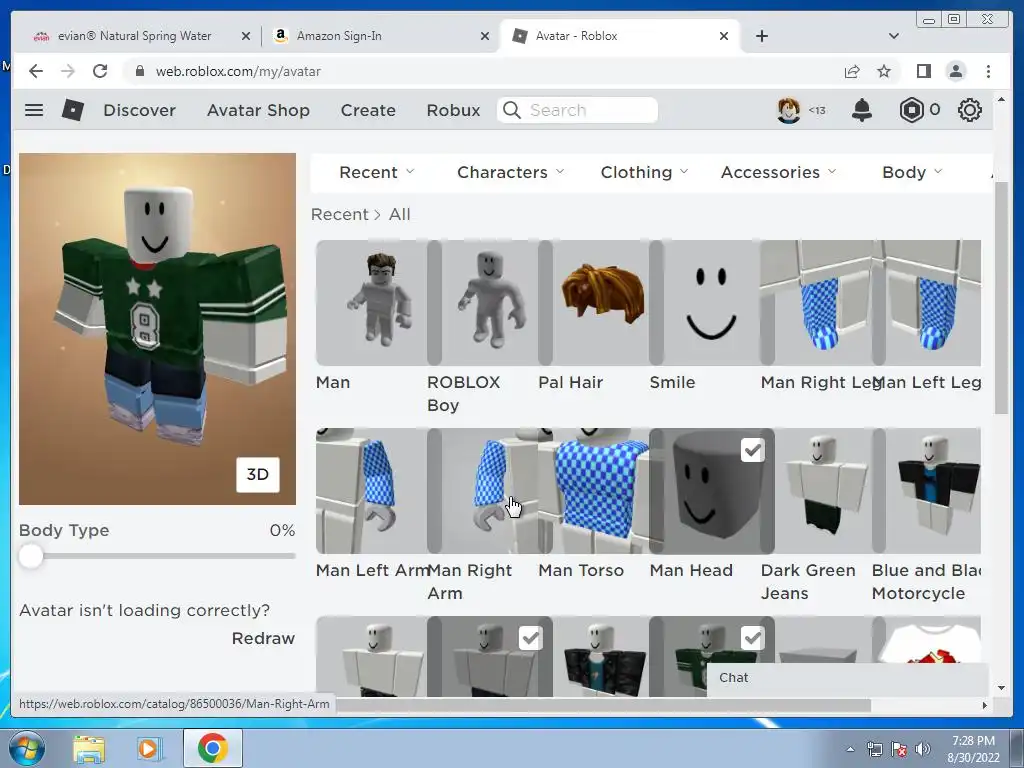The height and width of the screenshot is (768, 1024).
Task: Go forward in browser history
Action: click(68, 71)
